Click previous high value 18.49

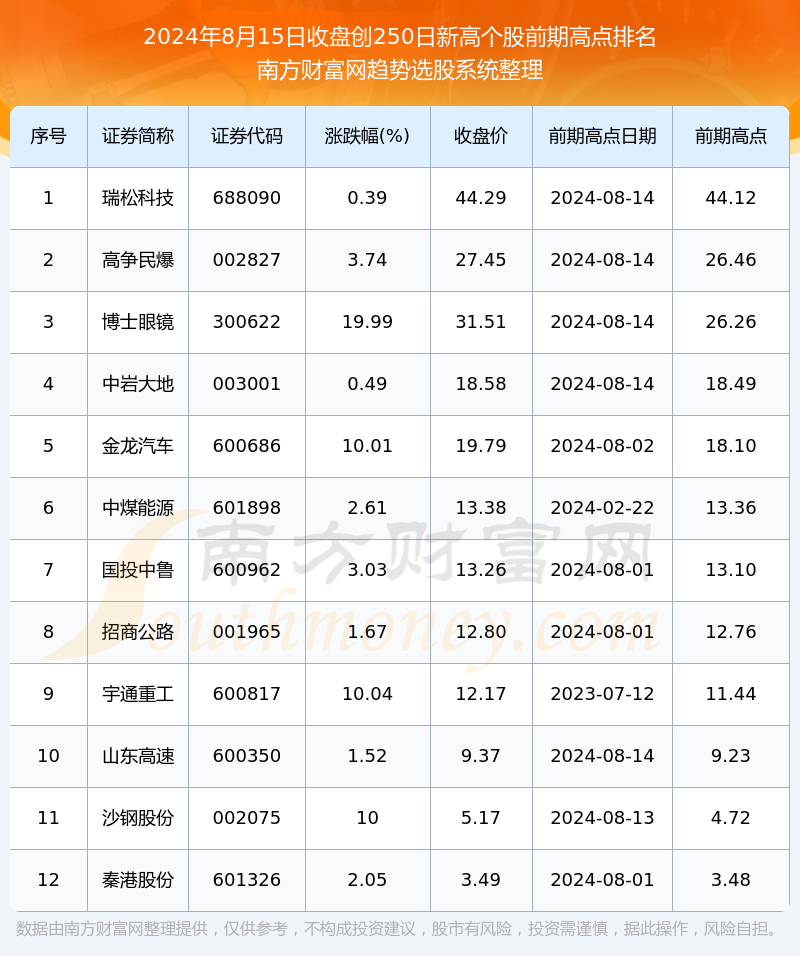click(730, 384)
